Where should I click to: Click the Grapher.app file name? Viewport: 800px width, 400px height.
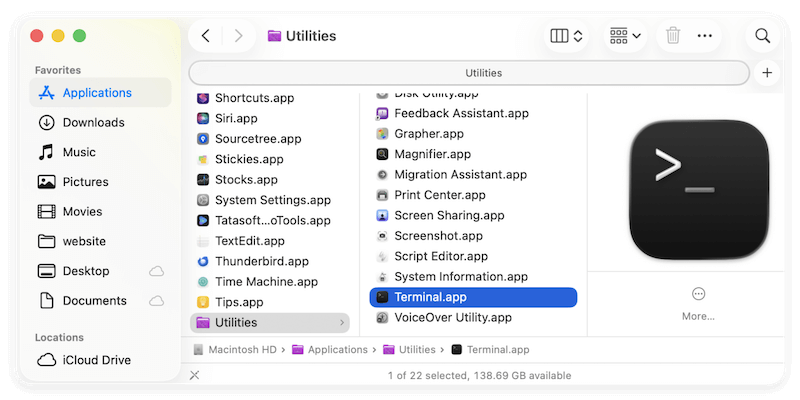(x=429, y=134)
